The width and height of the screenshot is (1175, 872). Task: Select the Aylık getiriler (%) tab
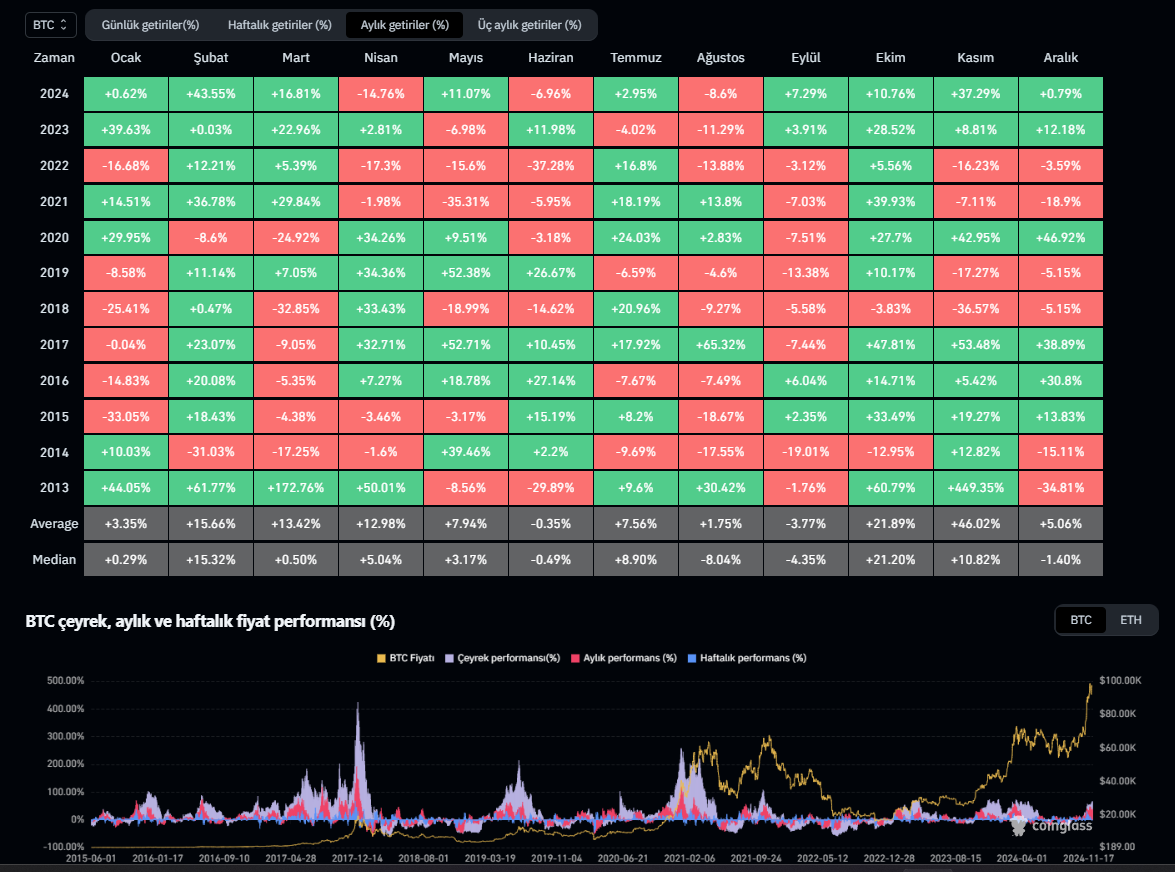[404, 24]
